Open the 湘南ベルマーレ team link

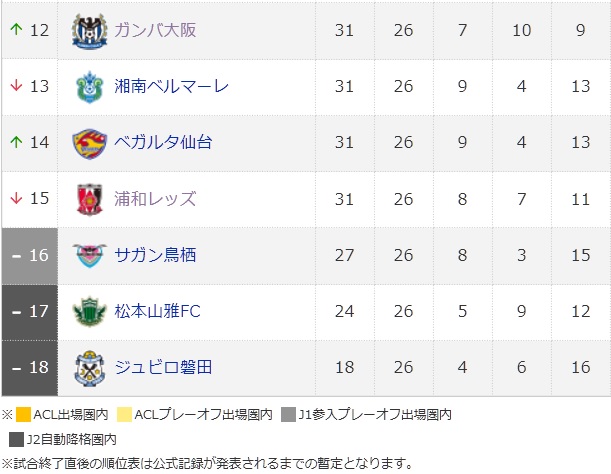point(172,86)
